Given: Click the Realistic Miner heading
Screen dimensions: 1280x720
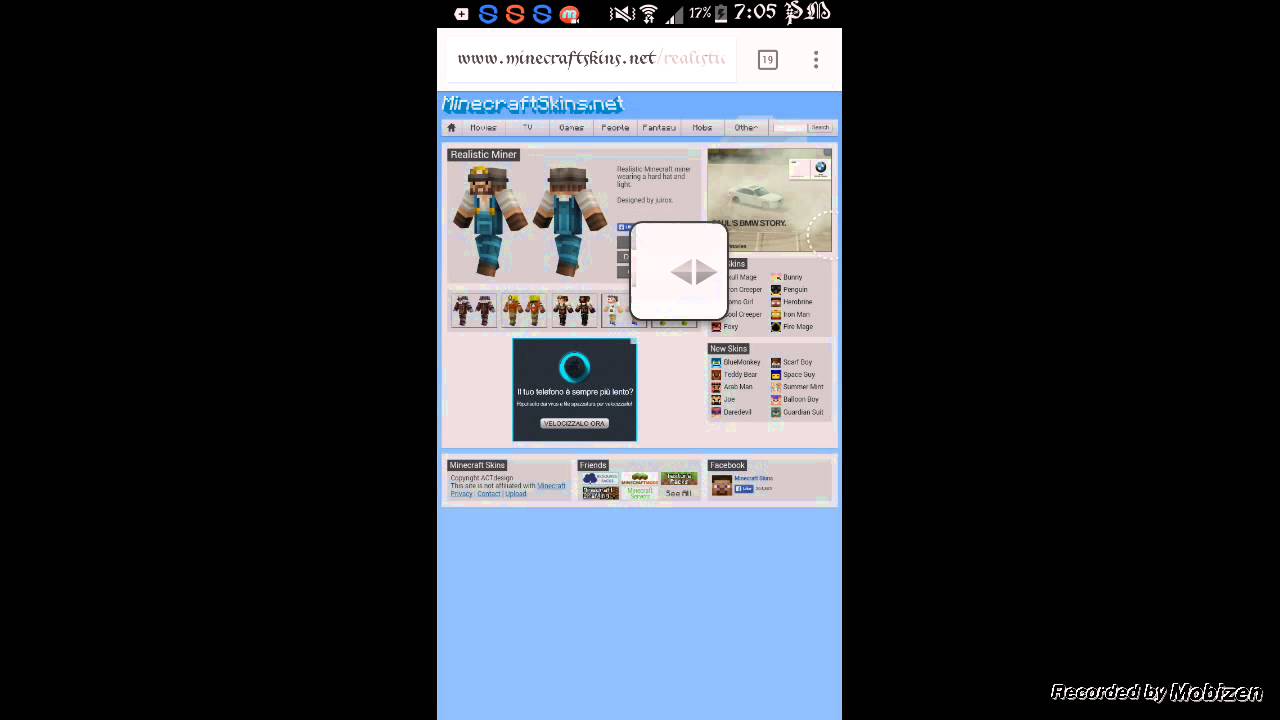Looking at the screenshot, I should coord(483,155).
